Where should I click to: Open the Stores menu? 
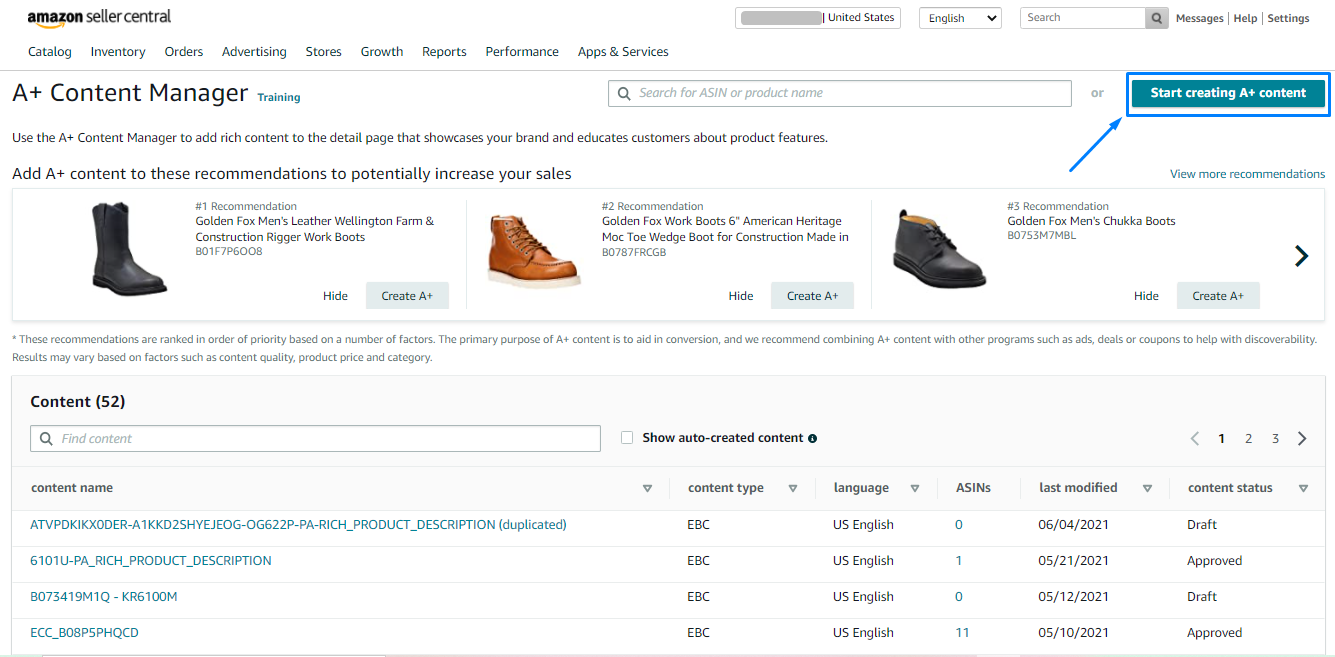(x=323, y=52)
